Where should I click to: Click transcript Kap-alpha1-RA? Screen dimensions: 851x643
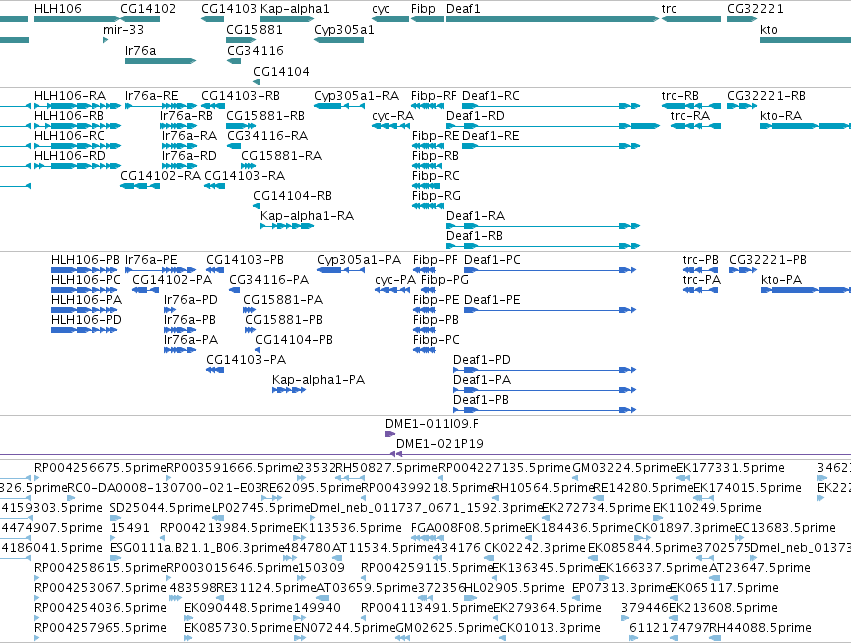tap(287, 226)
